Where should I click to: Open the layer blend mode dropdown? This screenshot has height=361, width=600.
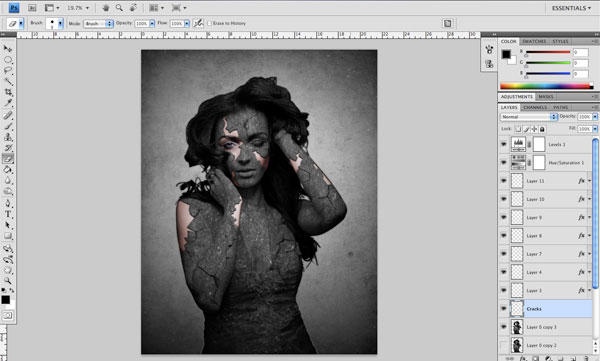[528, 117]
